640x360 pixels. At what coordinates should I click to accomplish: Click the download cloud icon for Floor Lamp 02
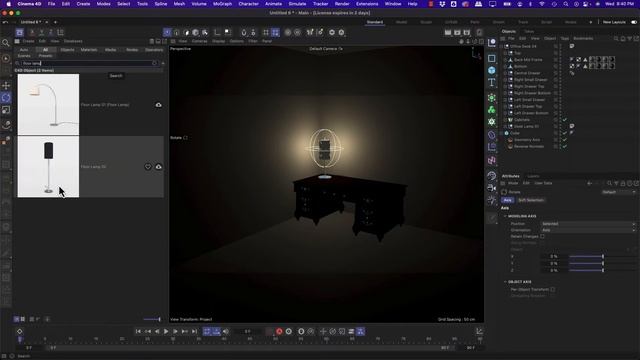pos(158,167)
